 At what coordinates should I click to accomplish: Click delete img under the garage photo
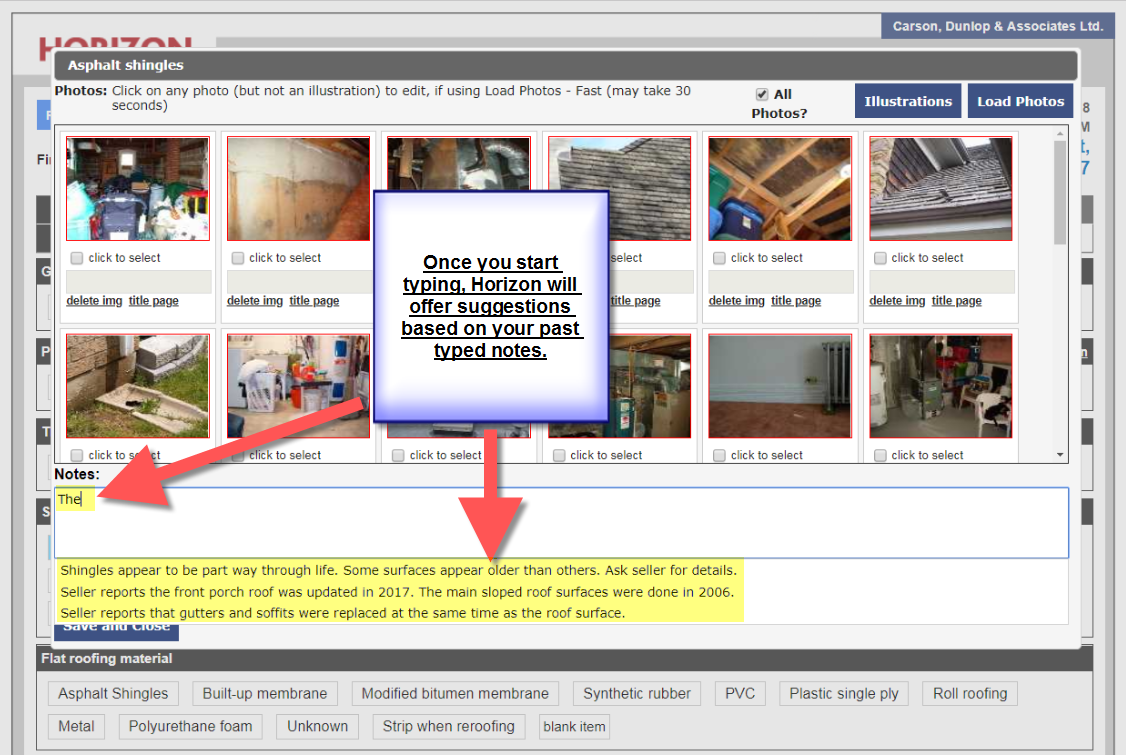point(94,301)
